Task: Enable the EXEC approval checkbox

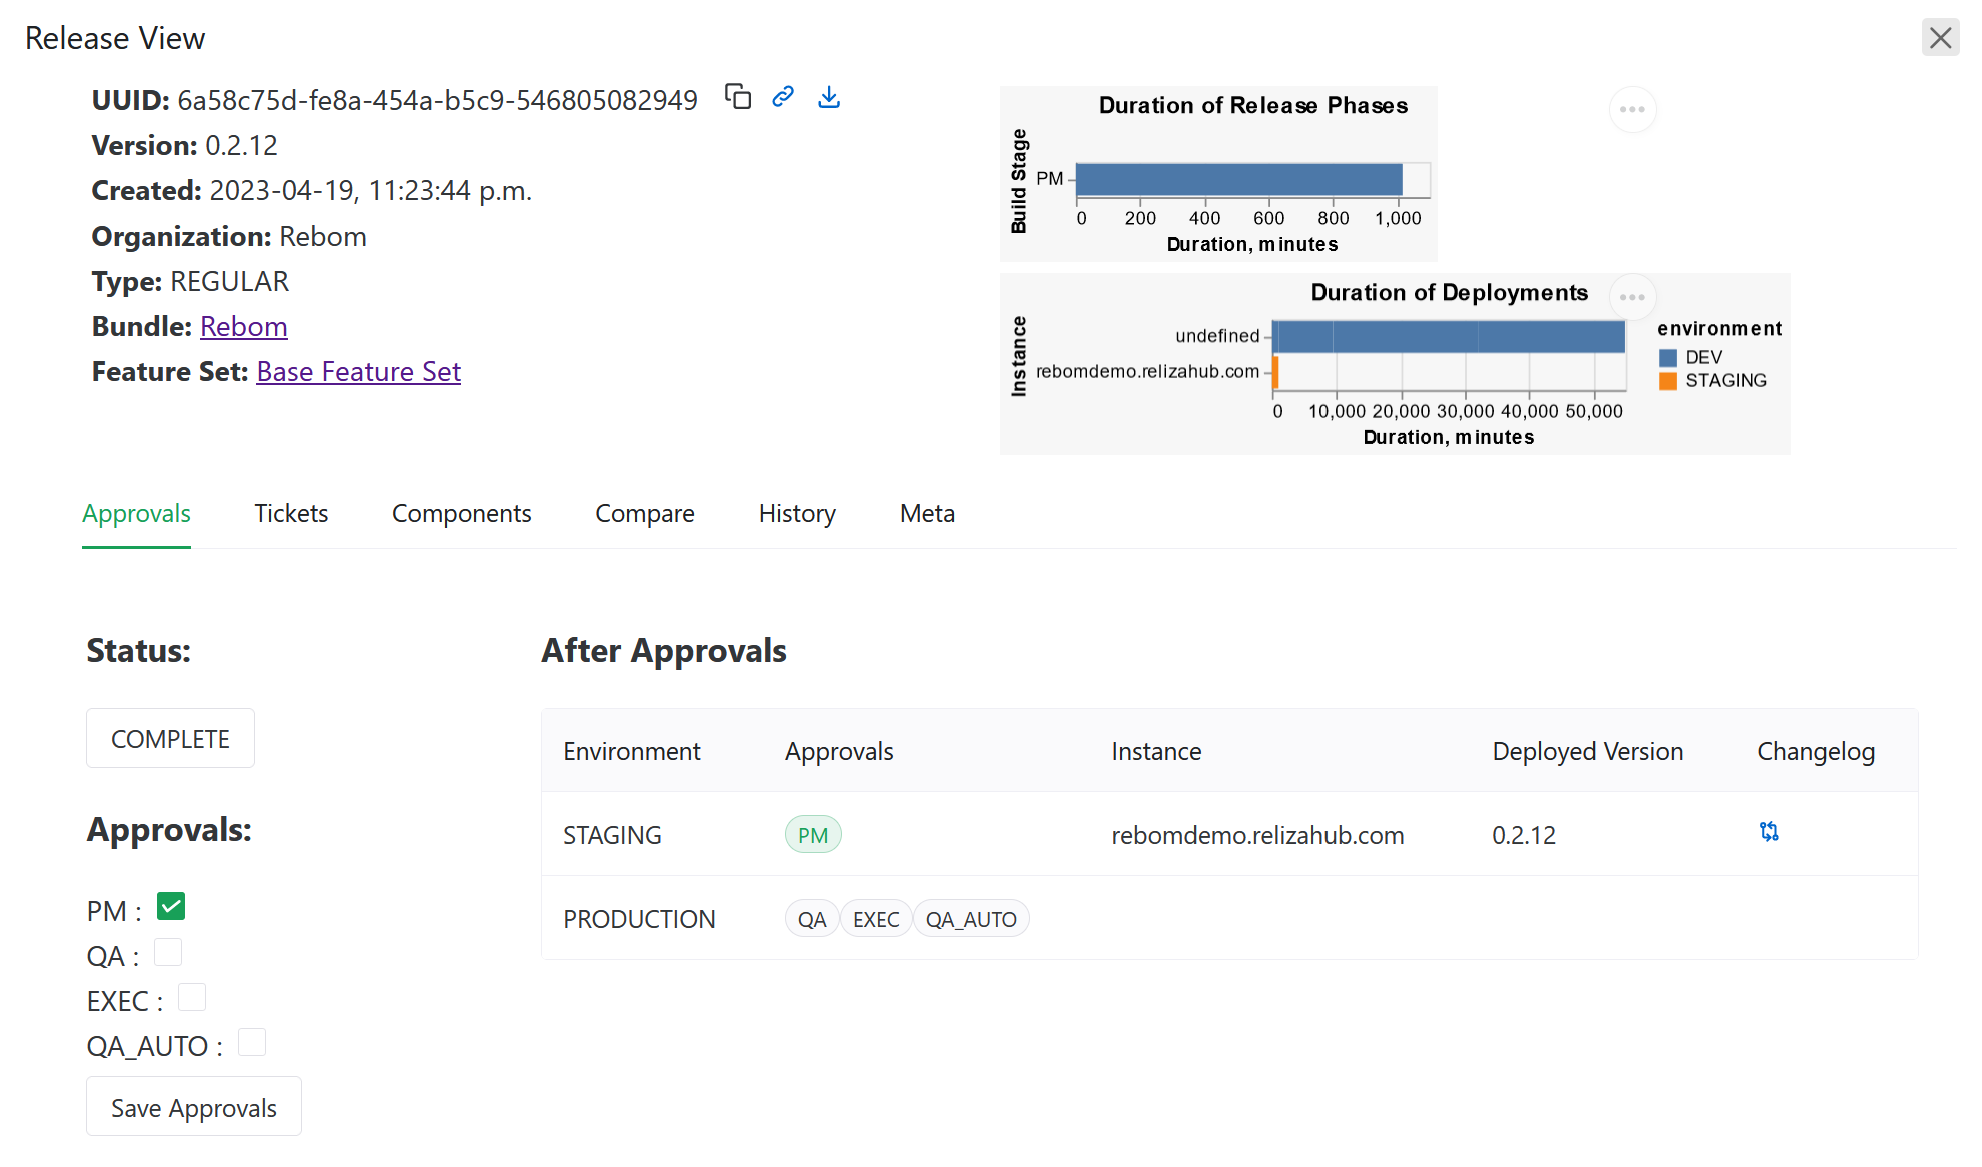Action: [192, 997]
